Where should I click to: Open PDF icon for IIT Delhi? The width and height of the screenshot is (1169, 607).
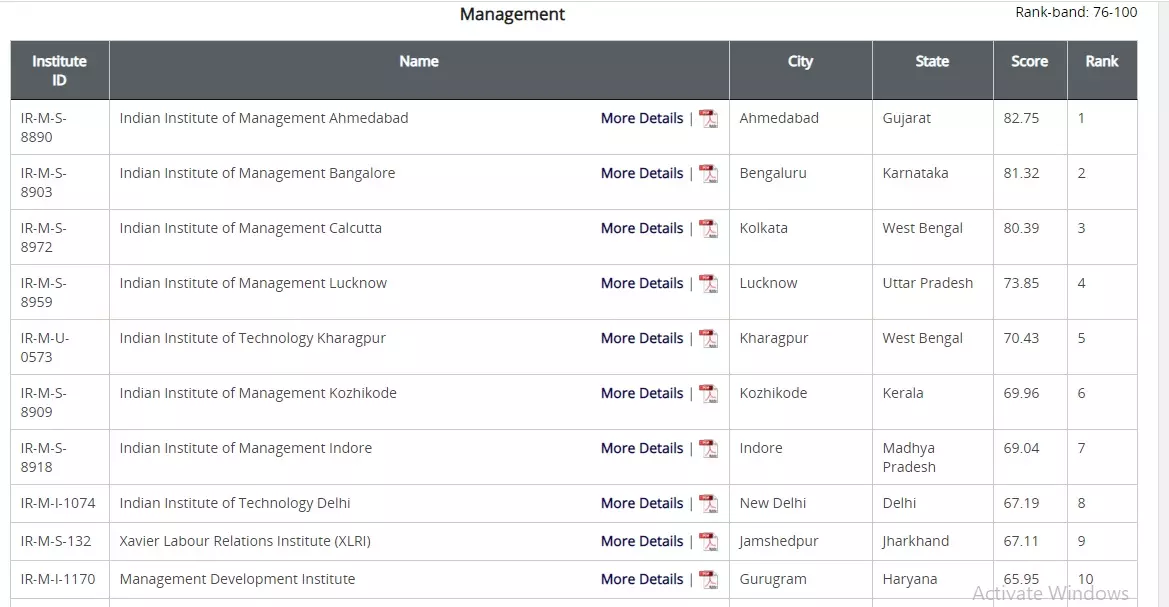pos(708,504)
